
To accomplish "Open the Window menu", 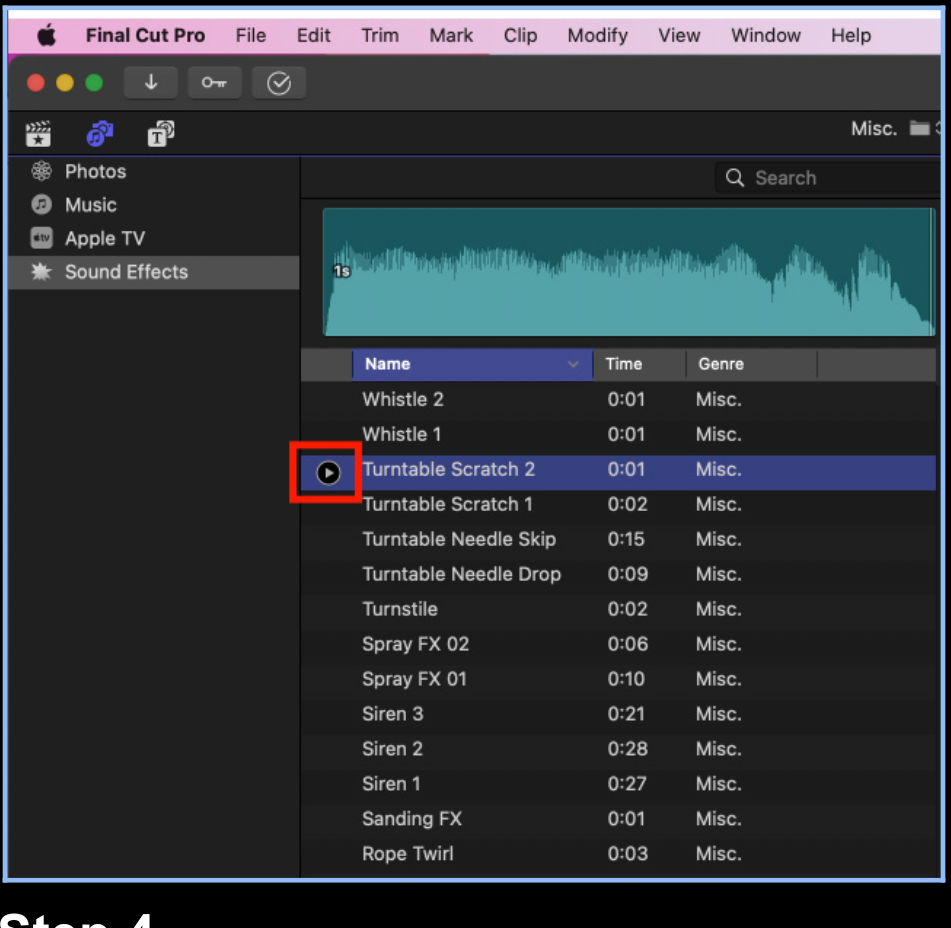I will 765,35.
